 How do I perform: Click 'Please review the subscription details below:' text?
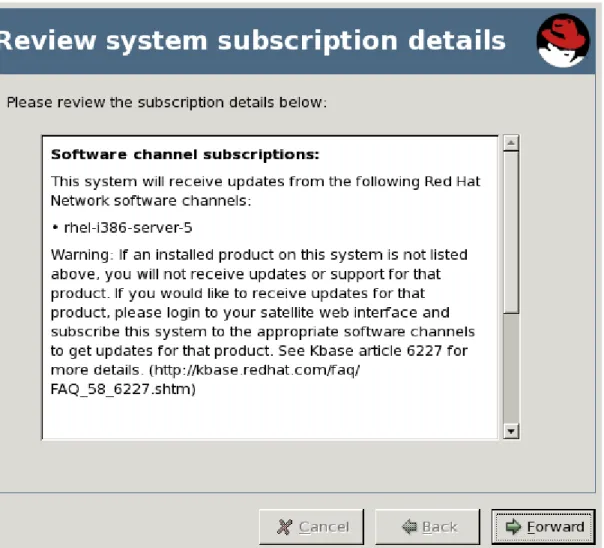[x=167, y=102]
